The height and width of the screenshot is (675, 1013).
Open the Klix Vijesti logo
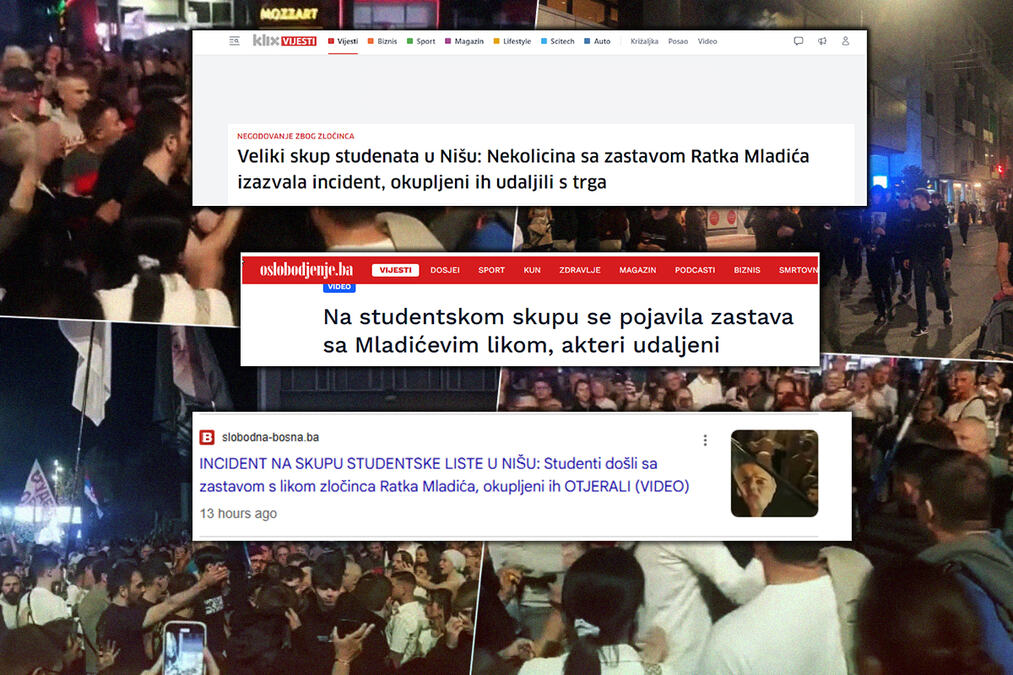point(284,41)
